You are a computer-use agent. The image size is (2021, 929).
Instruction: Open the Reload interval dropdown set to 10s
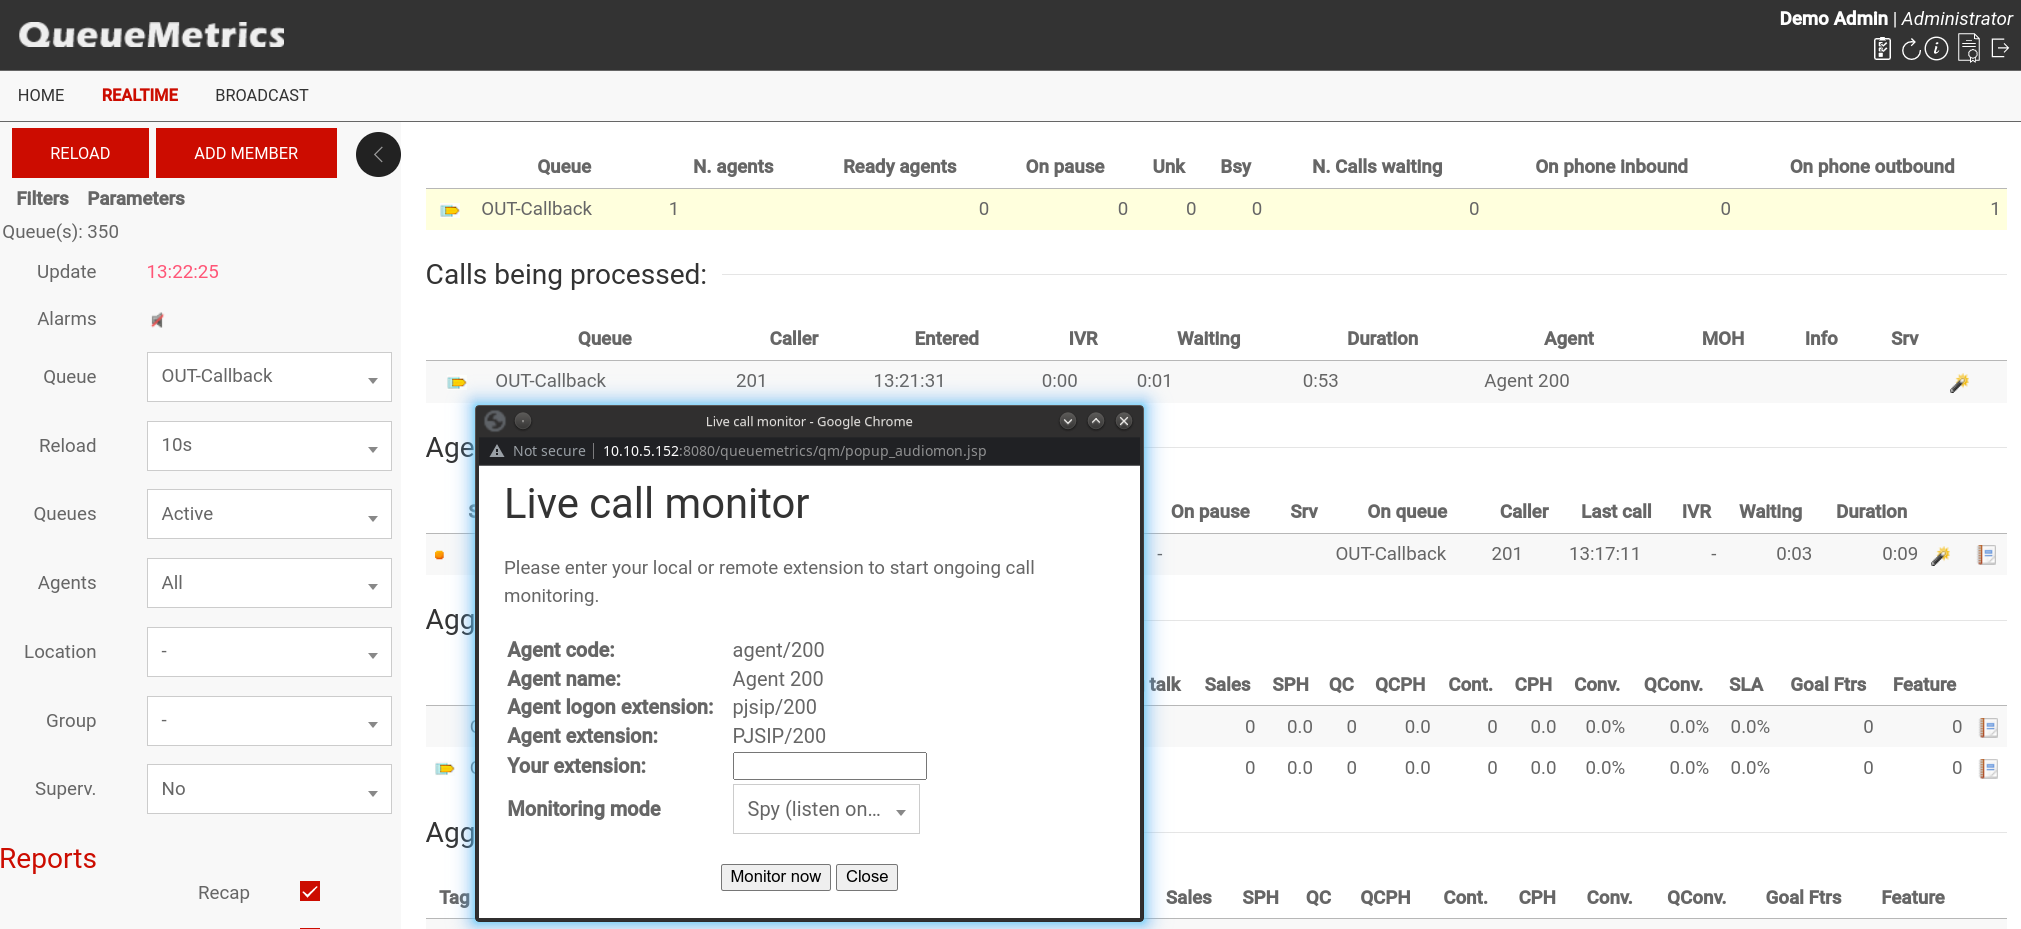coord(269,446)
